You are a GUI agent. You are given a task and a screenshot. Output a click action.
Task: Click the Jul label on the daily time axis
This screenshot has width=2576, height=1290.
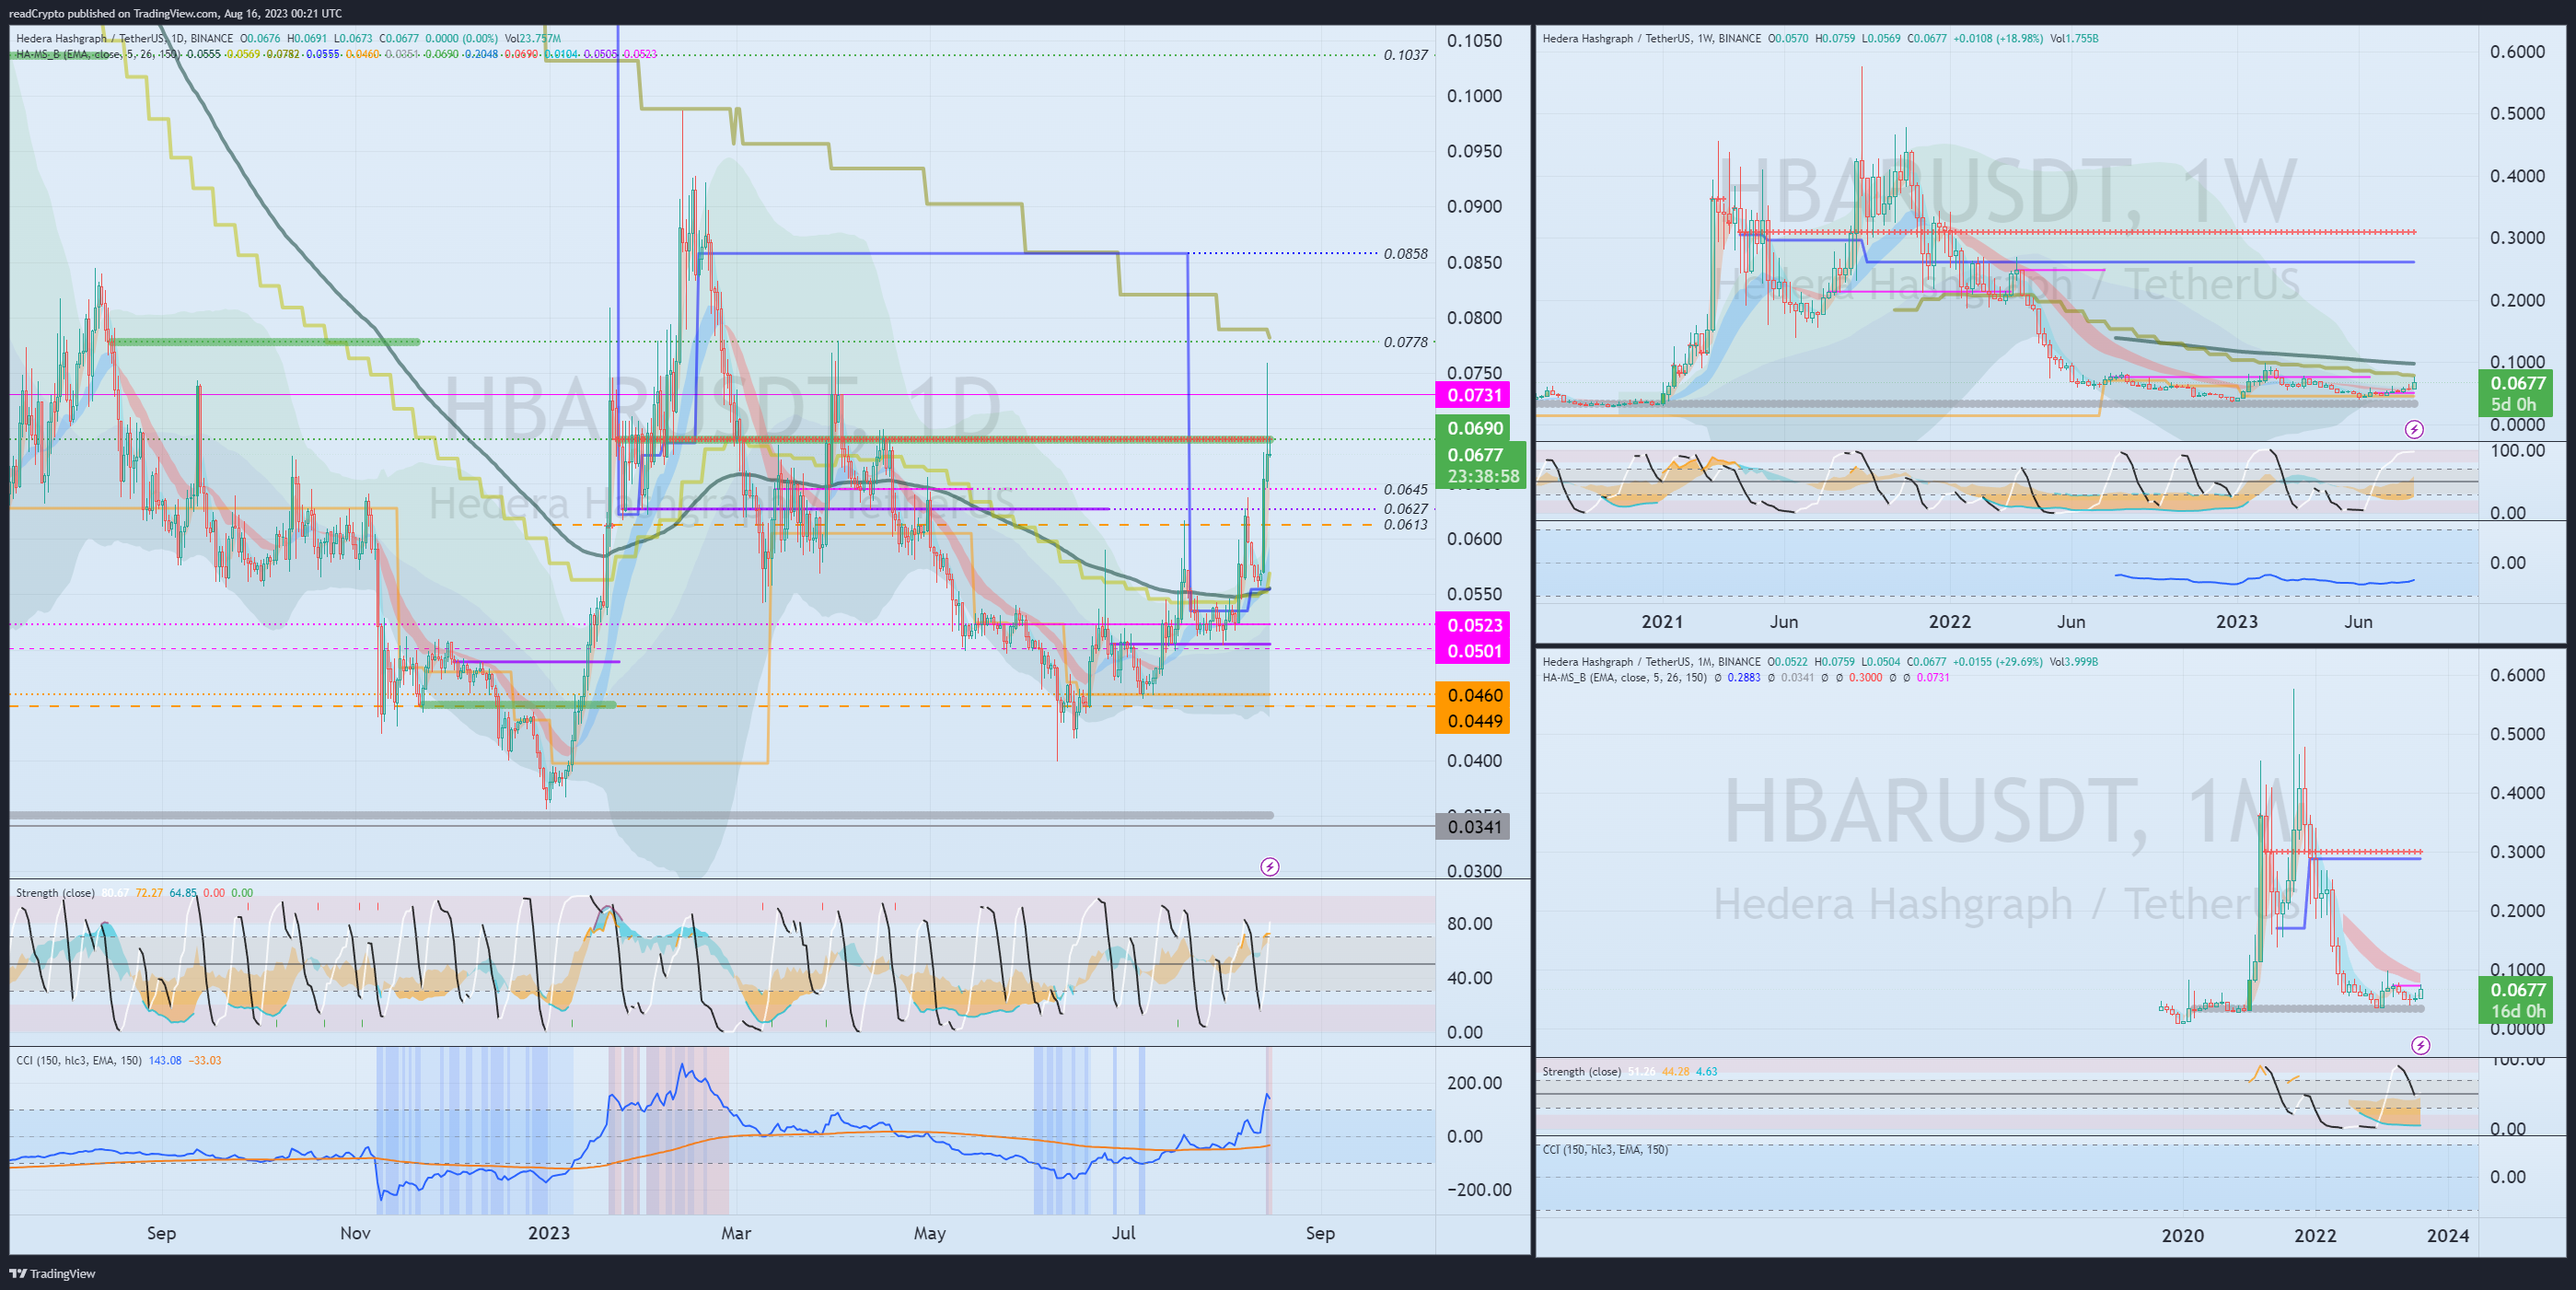click(x=1123, y=1233)
